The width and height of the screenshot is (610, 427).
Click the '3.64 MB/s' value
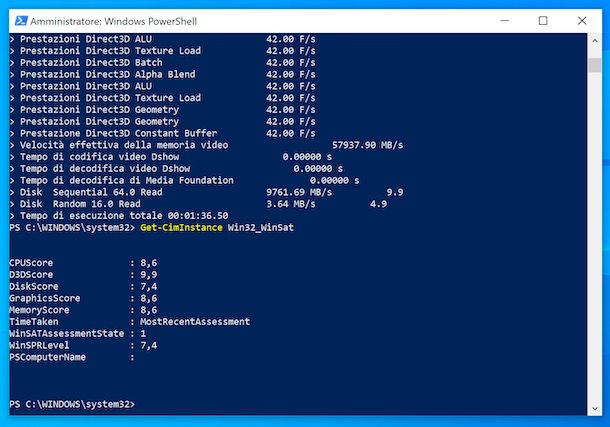291,204
